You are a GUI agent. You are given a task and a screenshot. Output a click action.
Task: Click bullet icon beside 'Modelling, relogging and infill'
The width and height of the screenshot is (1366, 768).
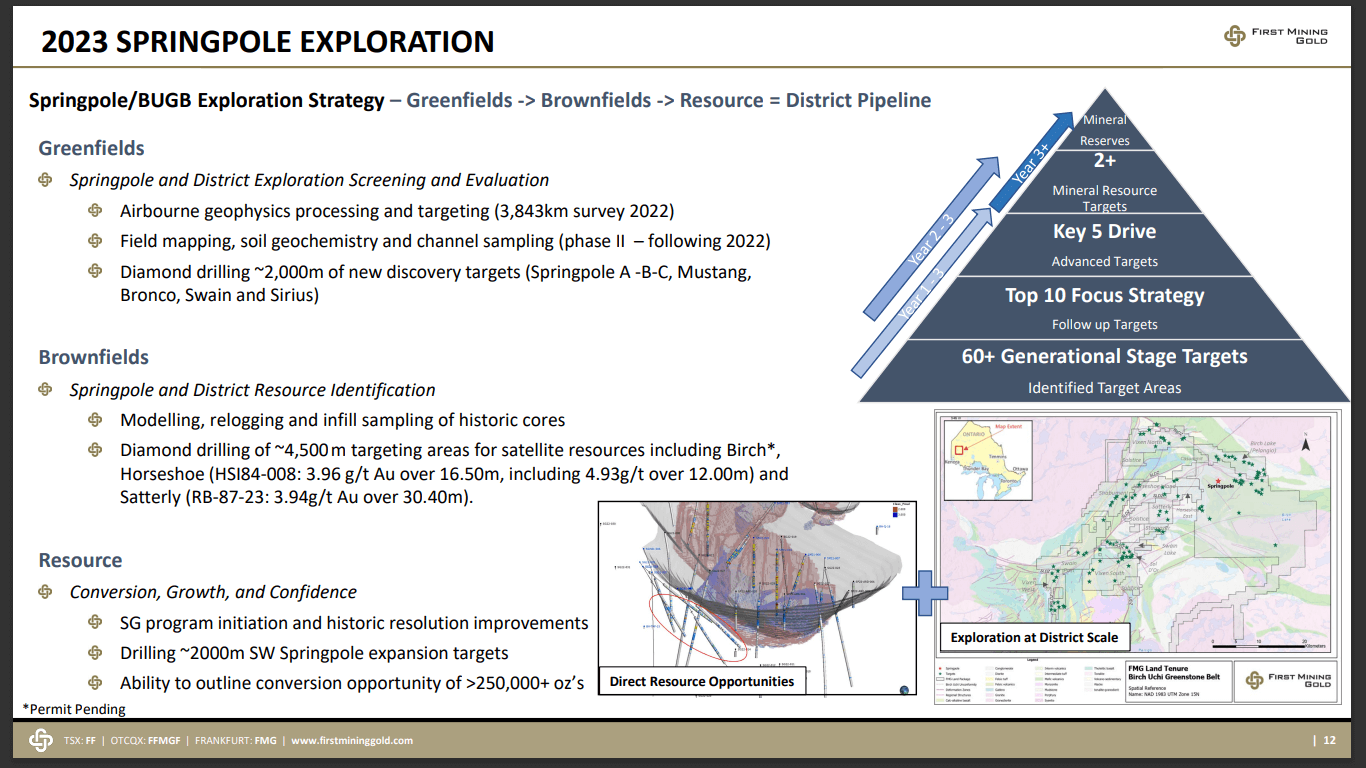(x=95, y=420)
